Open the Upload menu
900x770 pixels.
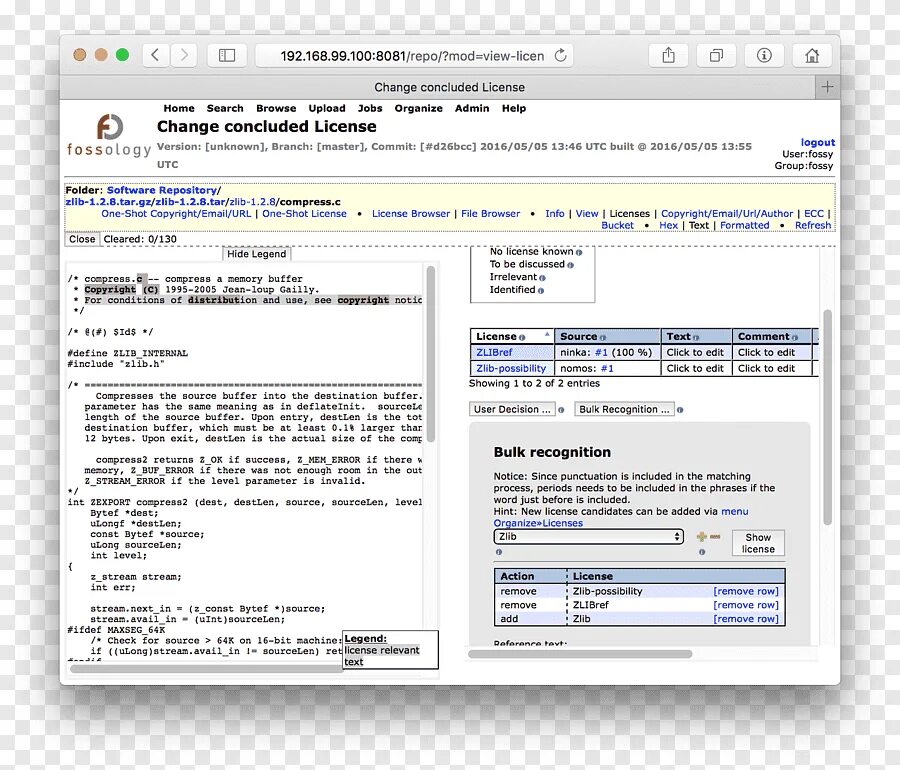(x=327, y=108)
